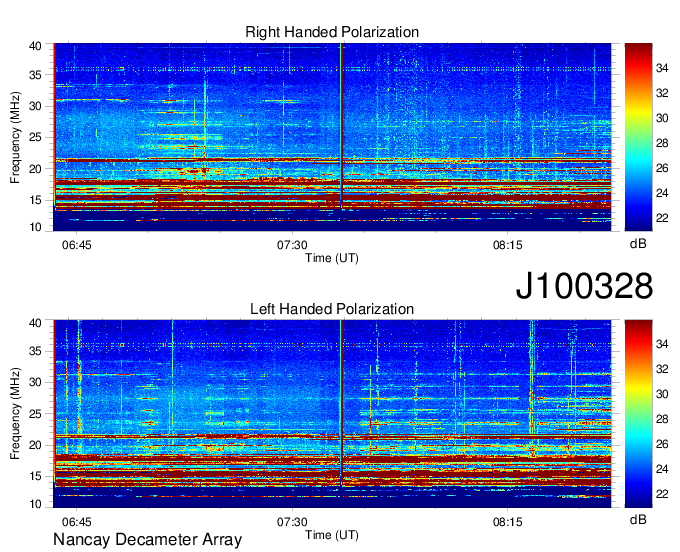Click the "Nancay Decameter Array" caption
Viewport: 680px width, 552px height.
click(x=147, y=540)
